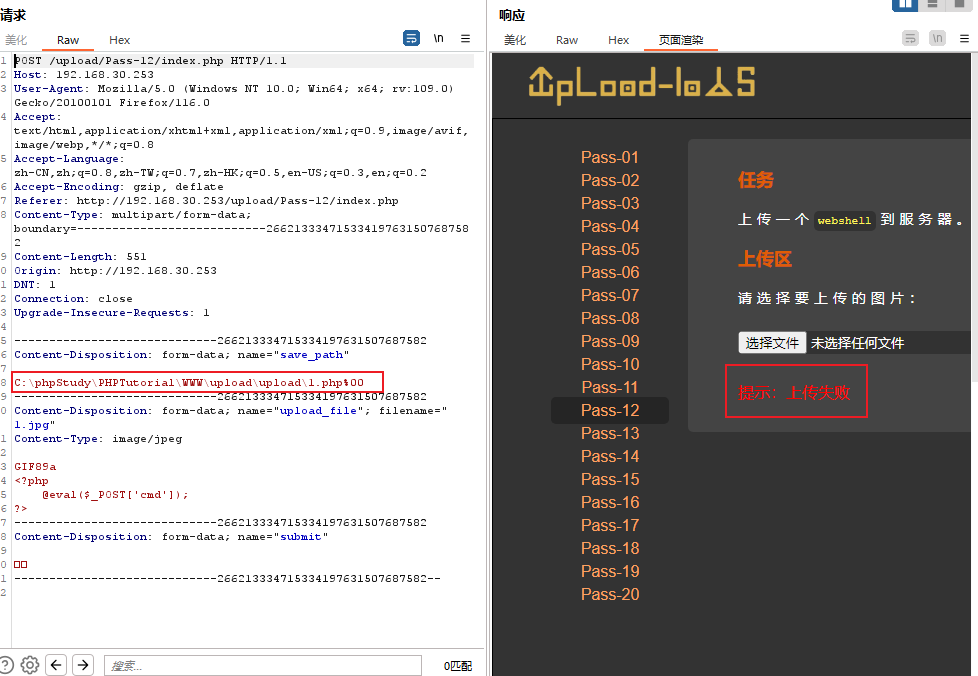Open request panel hamburger menu
Viewport: 978px width, 676px height.
pyautogui.click(x=465, y=38)
